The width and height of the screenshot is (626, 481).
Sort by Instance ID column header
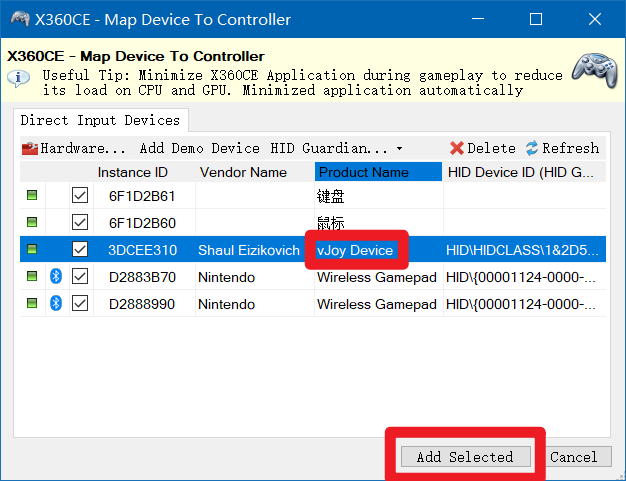133,172
